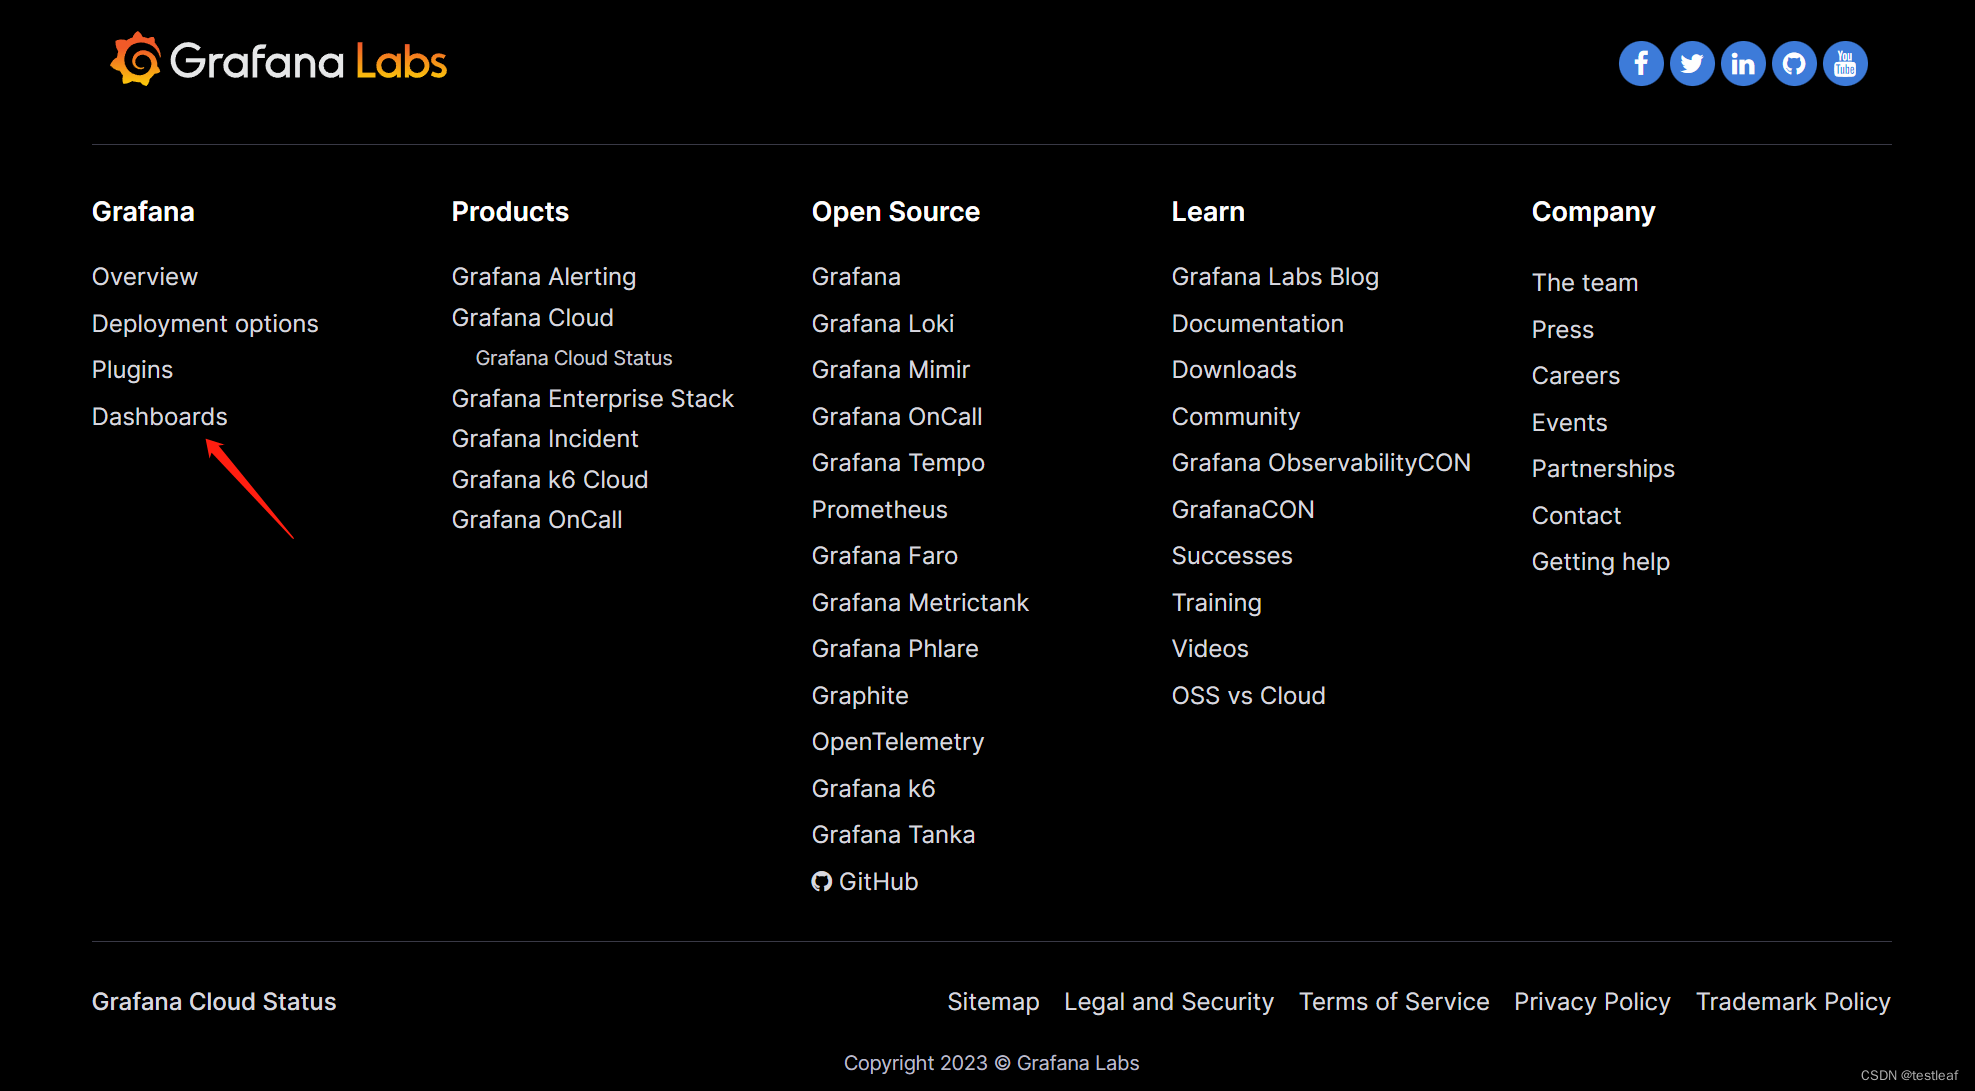Open Grafana Loki link
Image resolution: width=1975 pixels, height=1091 pixels.
coord(883,323)
